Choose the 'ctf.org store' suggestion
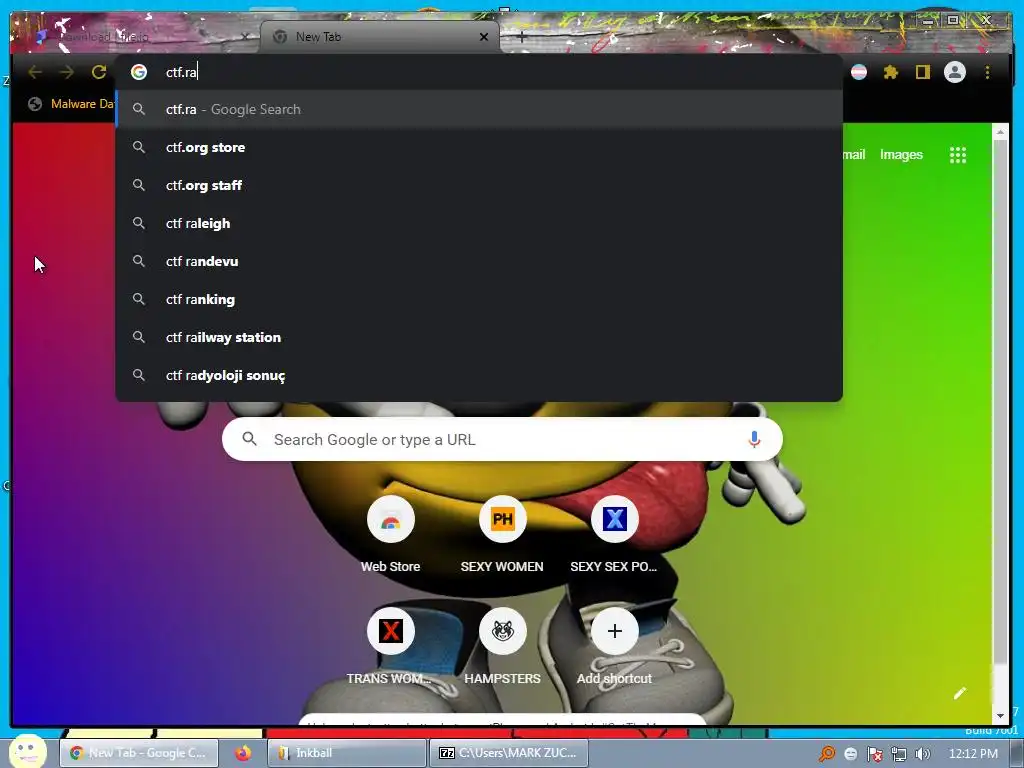The height and width of the screenshot is (768, 1024). point(479,147)
